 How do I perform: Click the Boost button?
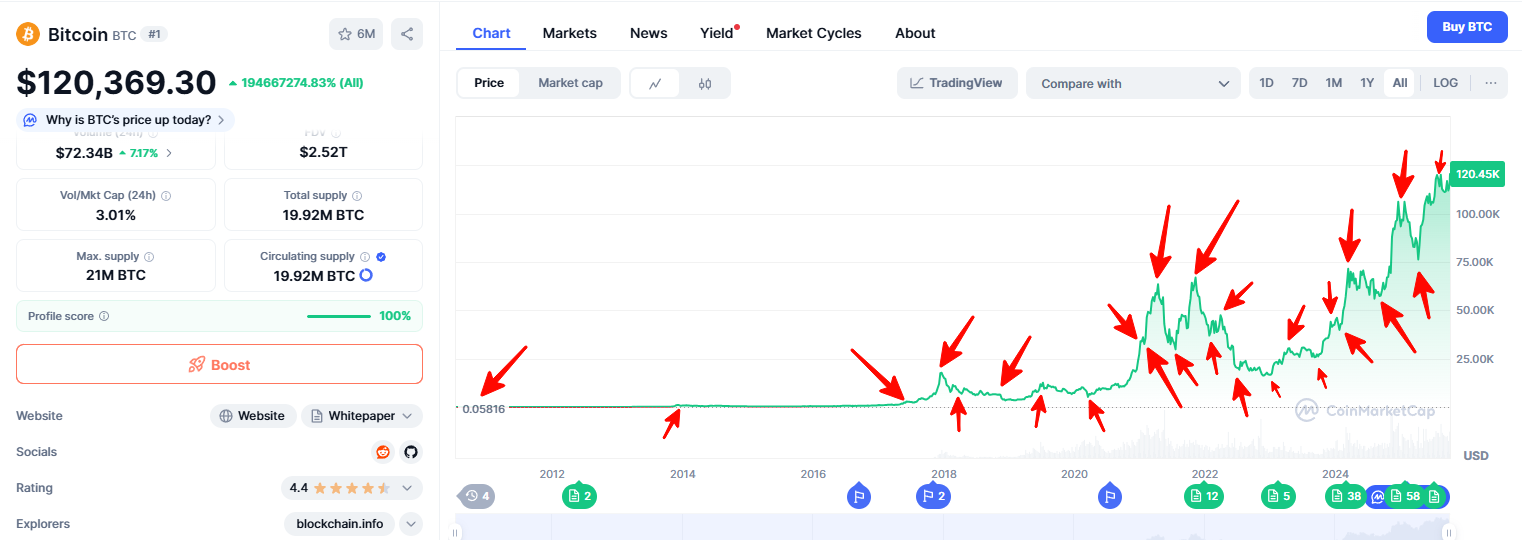[219, 365]
